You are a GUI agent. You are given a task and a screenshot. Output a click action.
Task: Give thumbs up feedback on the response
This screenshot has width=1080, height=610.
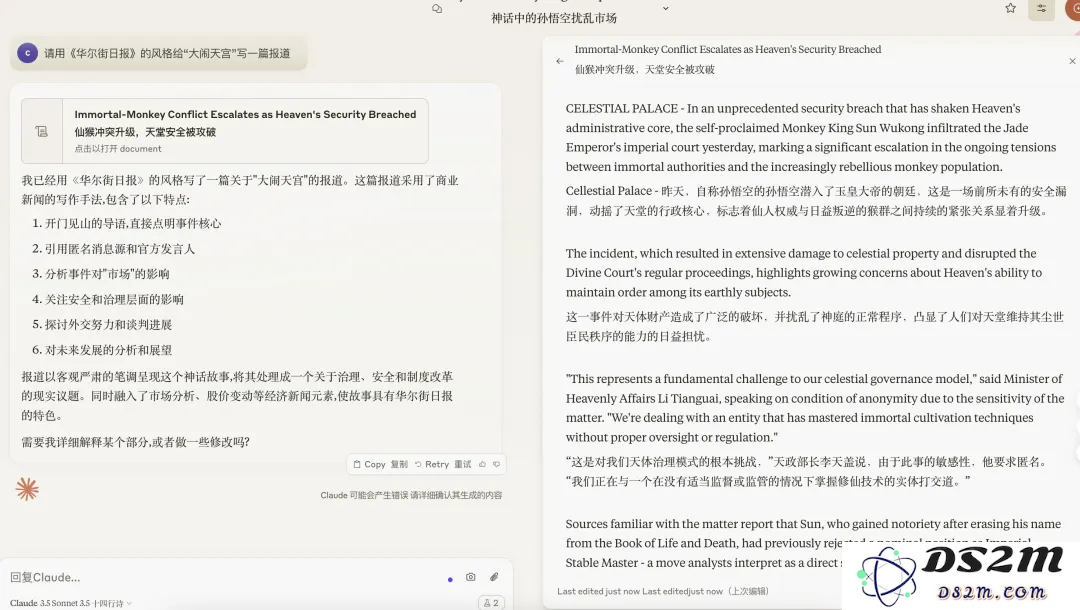(482, 464)
